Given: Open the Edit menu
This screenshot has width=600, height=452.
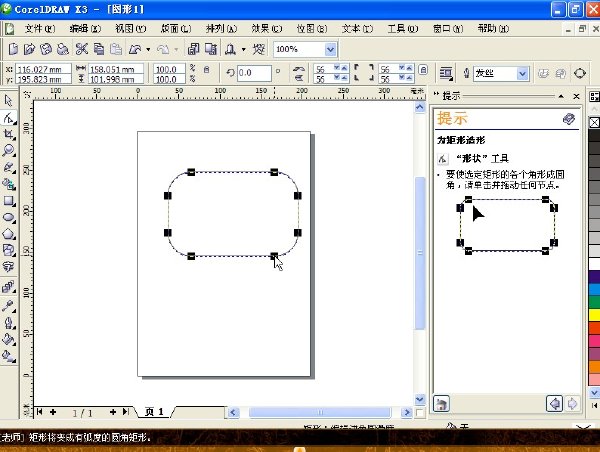Looking at the screenshot, I should point(85,29).
